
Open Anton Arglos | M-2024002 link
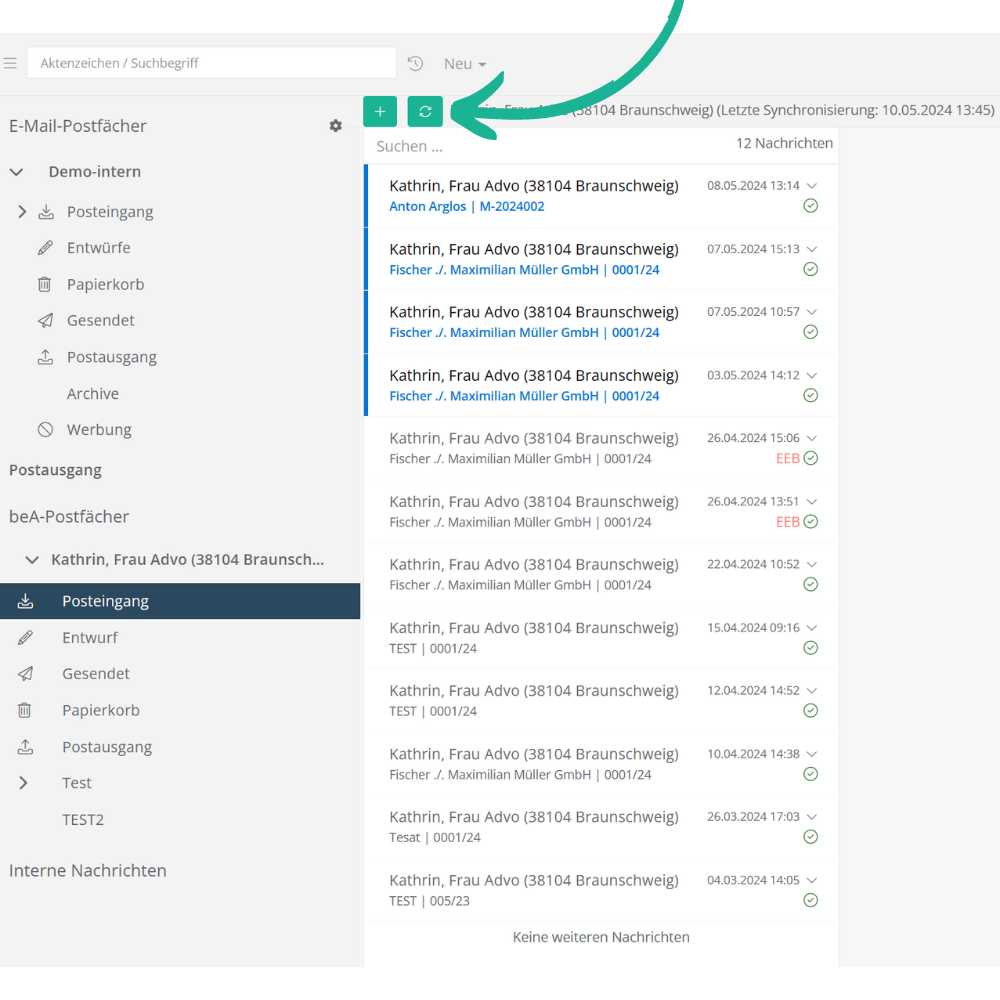click(466, 207)
